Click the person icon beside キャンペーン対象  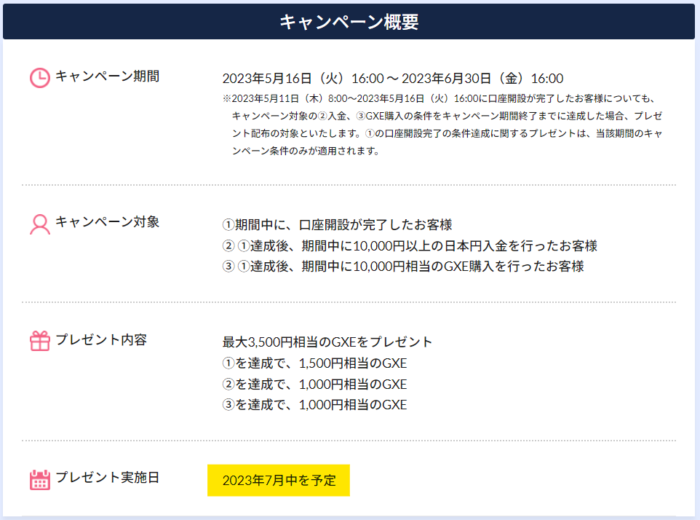click(40, 224)
